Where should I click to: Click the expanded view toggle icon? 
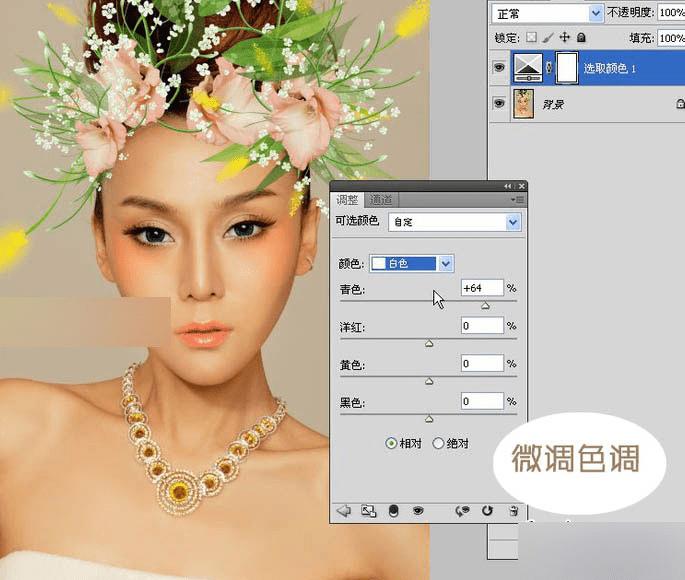tap(368, 511)
